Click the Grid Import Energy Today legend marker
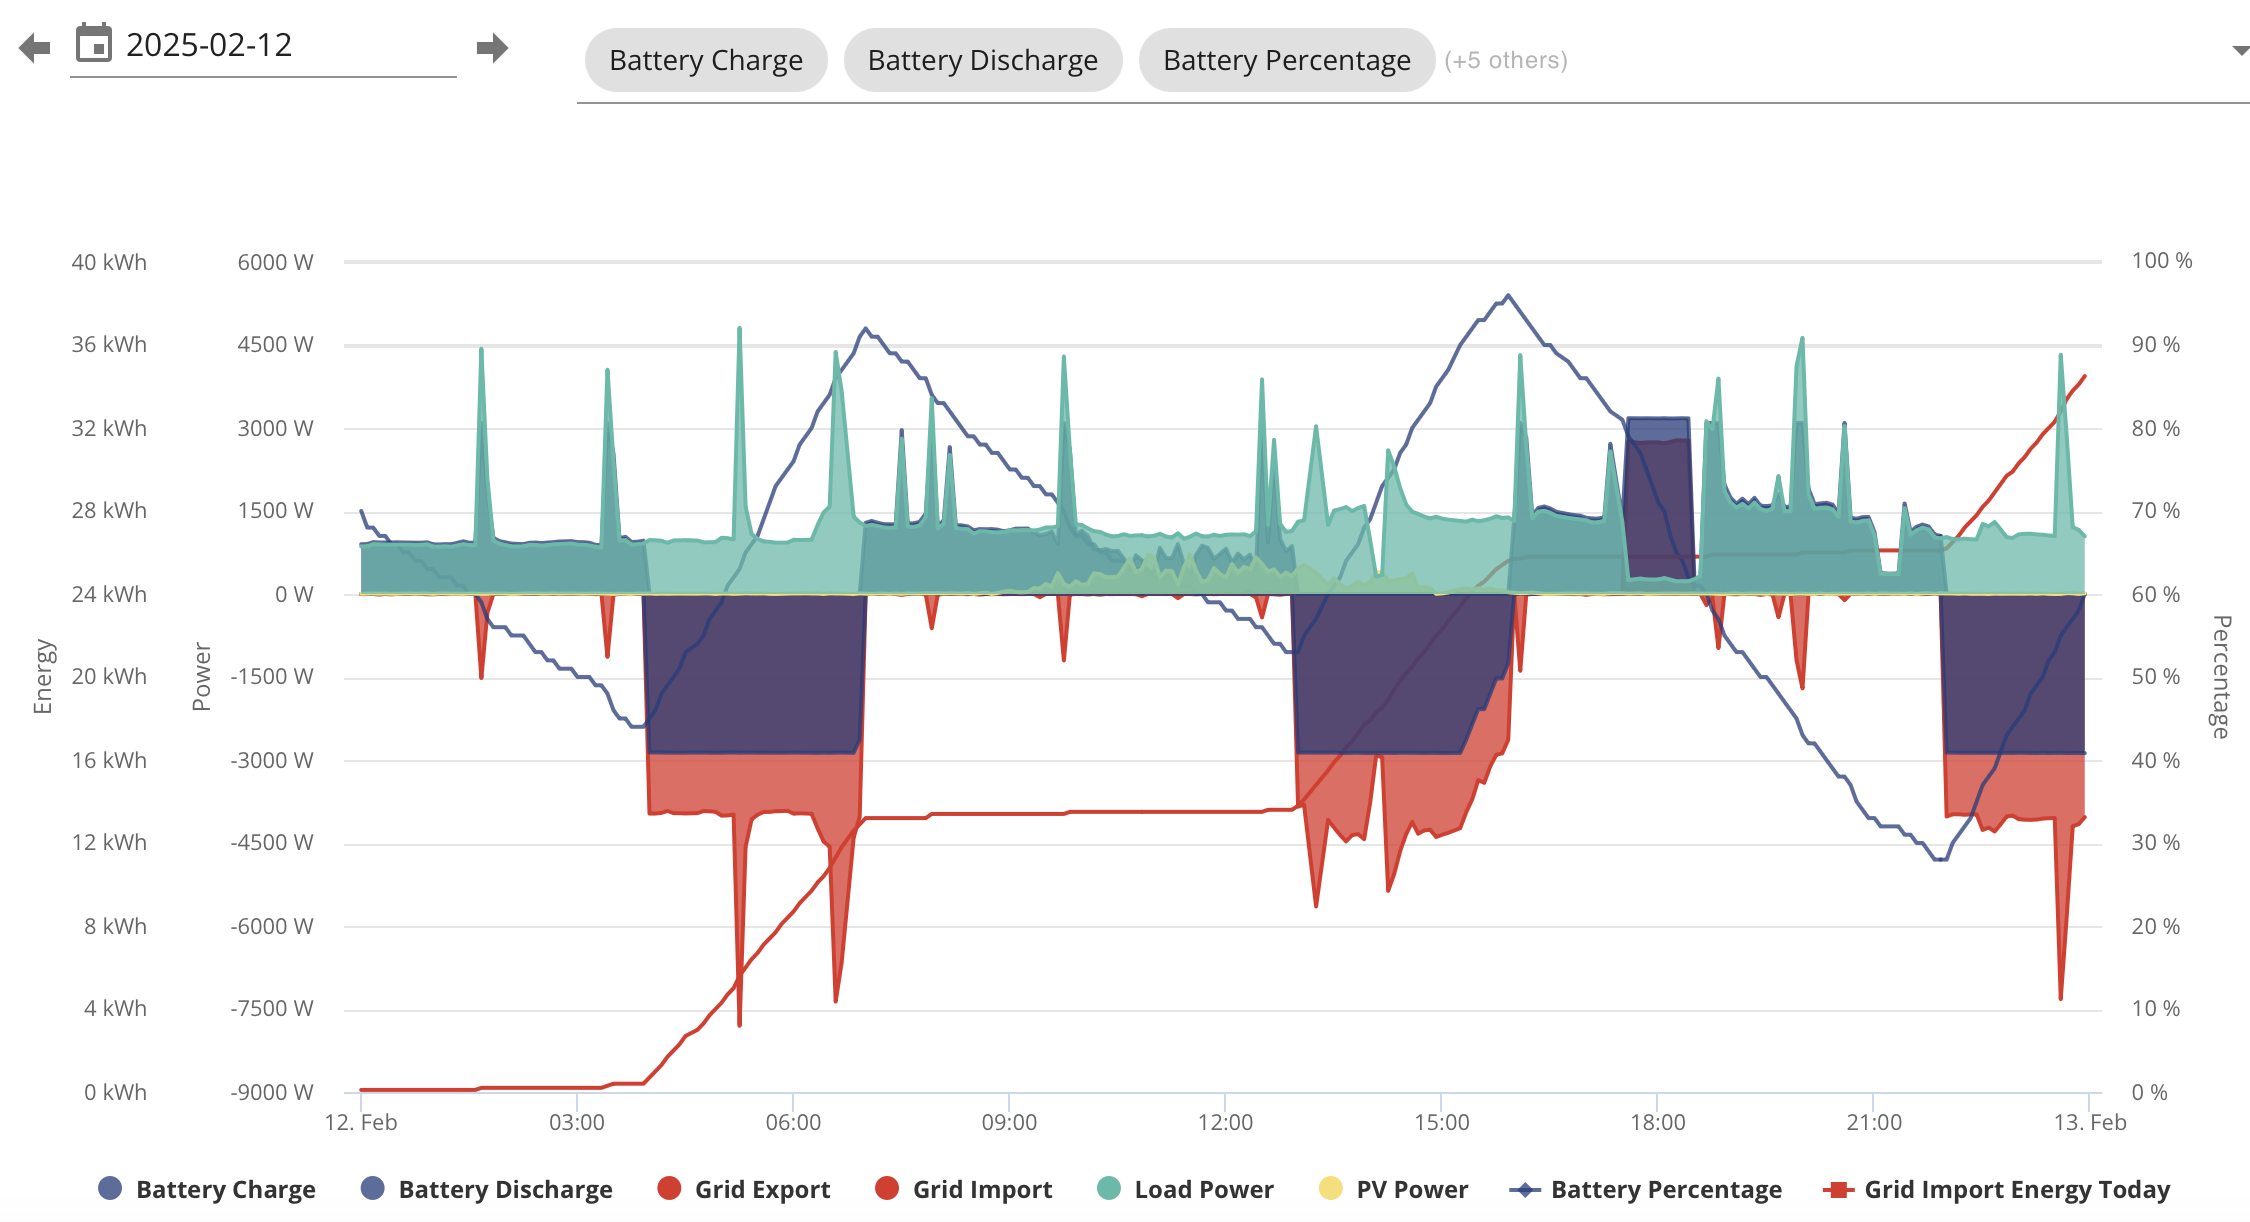The width and height of the screenshot is (2250, 1222). point(1839,1189)
